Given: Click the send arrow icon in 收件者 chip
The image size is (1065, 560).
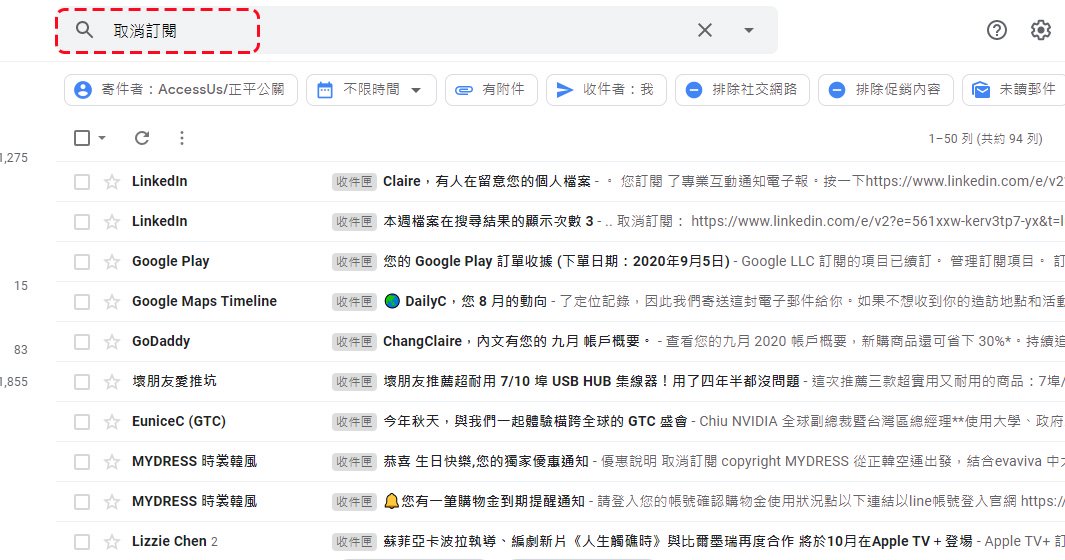Looking at the screenshot, I should pyautogui.click(x=564, y=90).
